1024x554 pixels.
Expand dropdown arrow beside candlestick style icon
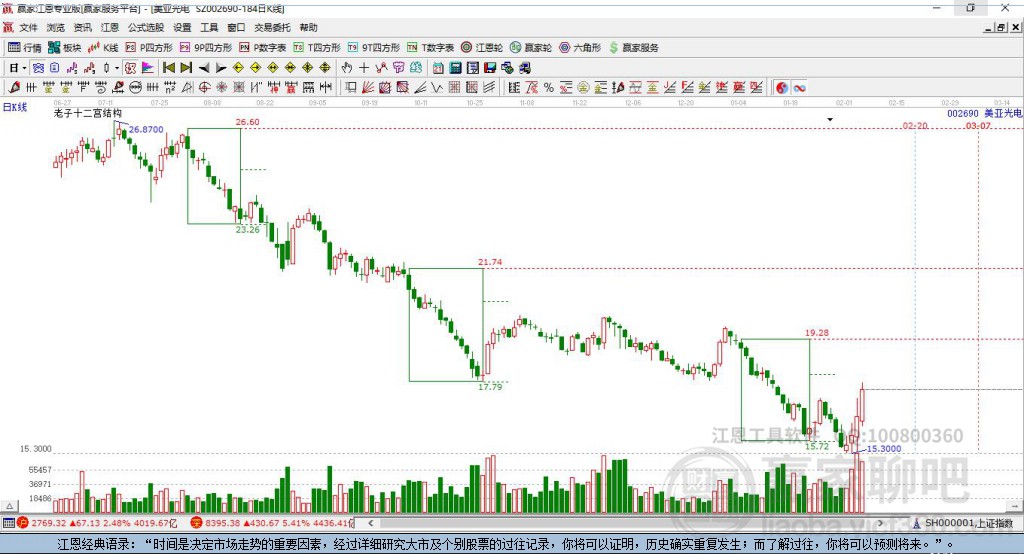[117, 68]
